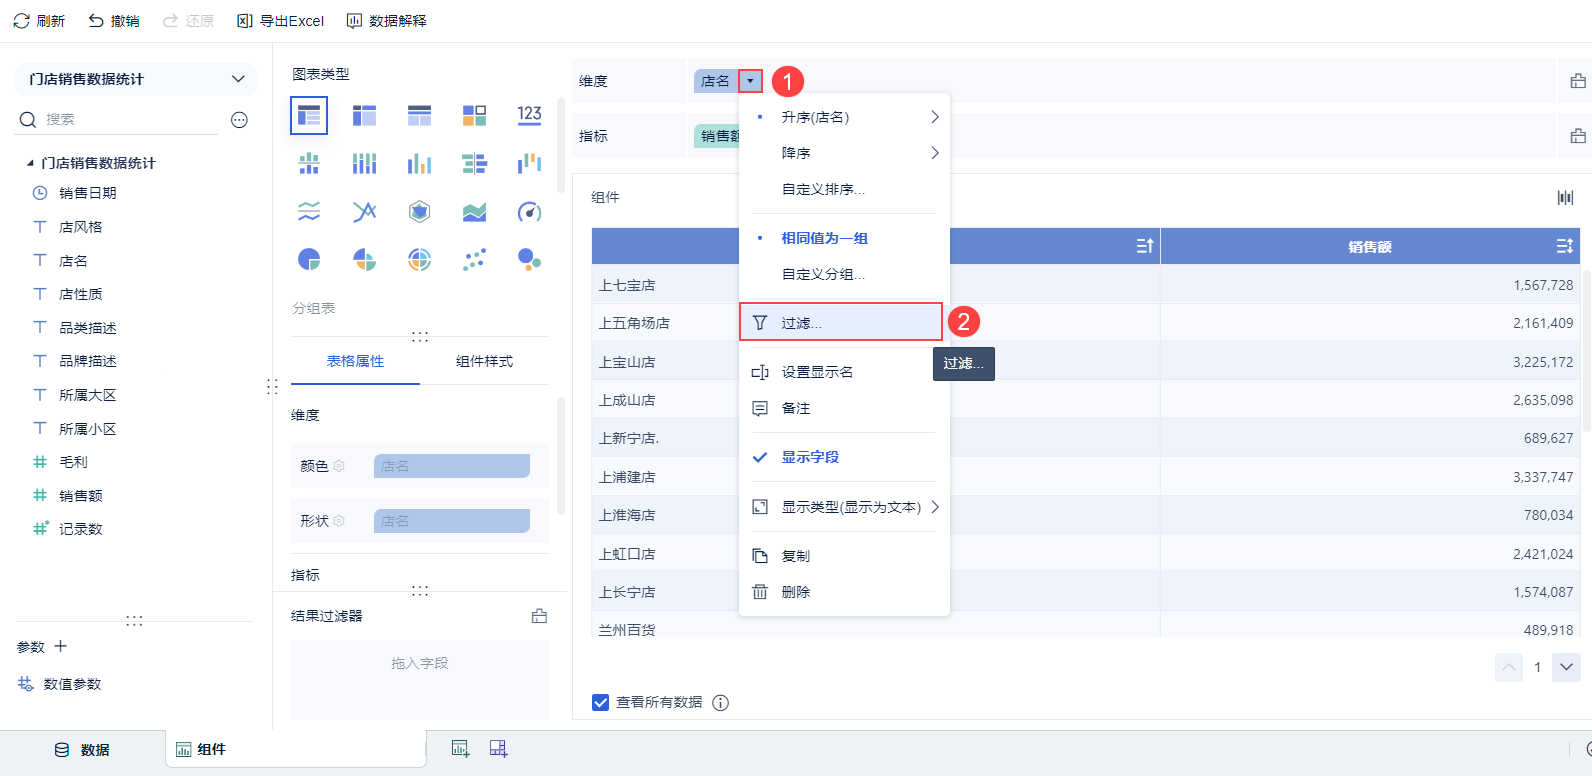The image size is (1592, 776).
Task: Select the cross table chart type
Action: pos(364,116)
